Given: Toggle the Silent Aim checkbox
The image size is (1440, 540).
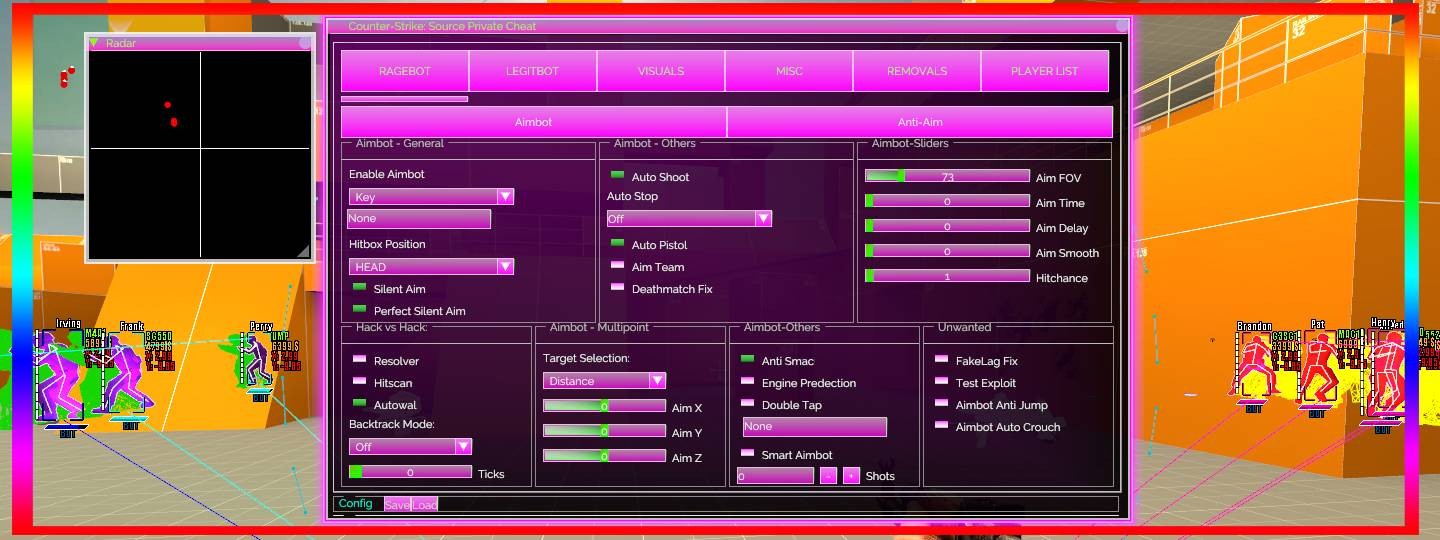Looking at the screenshot, I should point(360,288).
